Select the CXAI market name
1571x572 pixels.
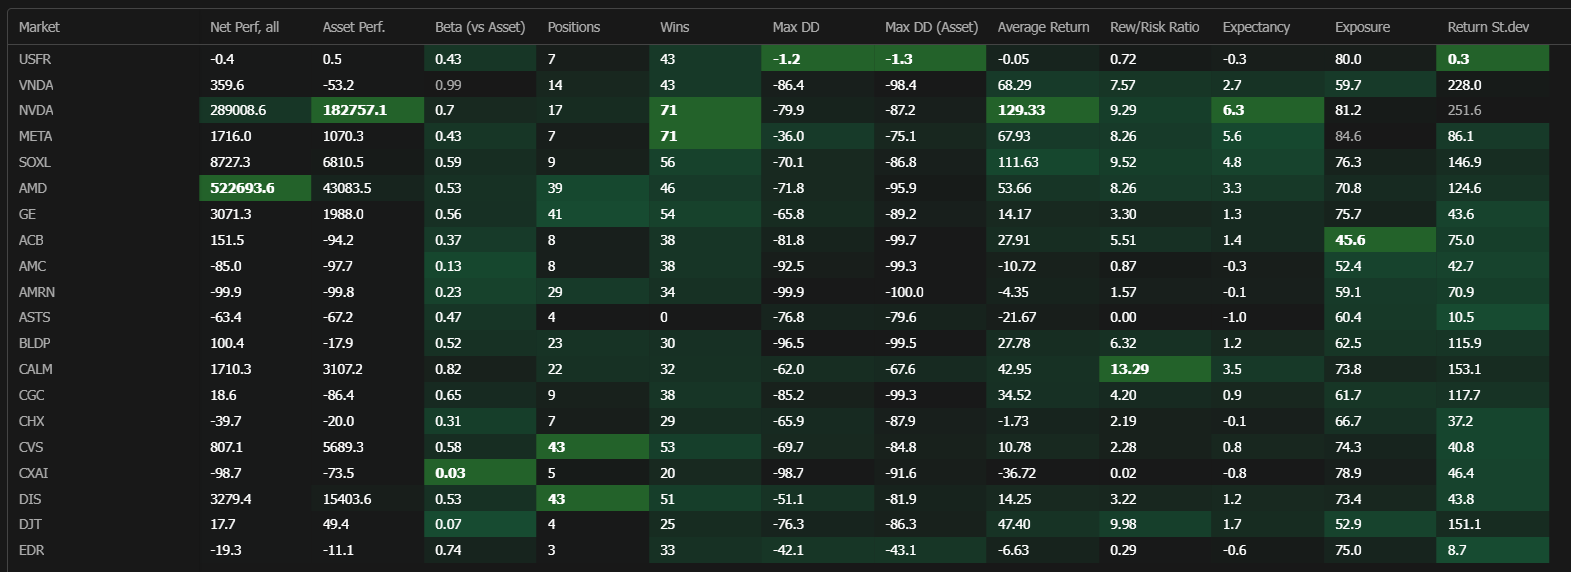pyautogui.click(x=33, y=473)
